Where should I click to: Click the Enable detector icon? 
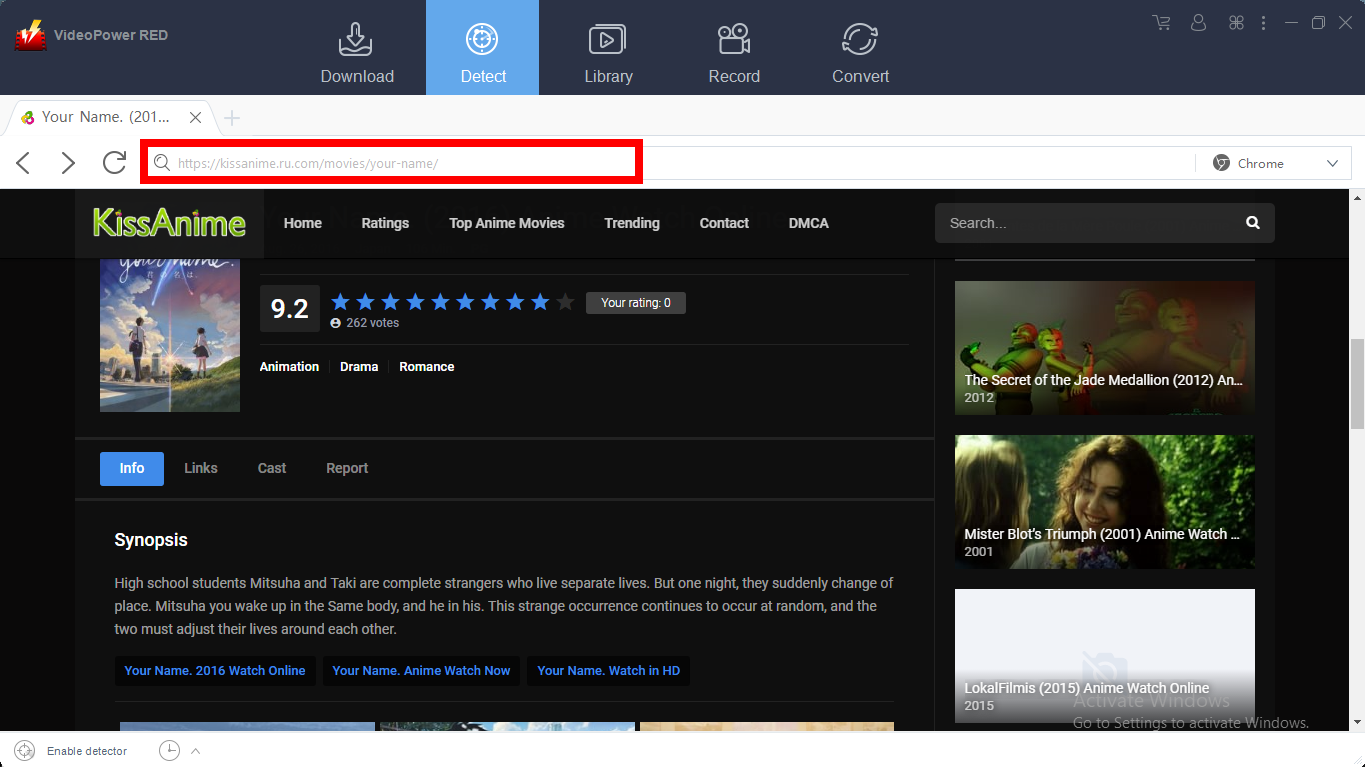click(x=25, y=751)
